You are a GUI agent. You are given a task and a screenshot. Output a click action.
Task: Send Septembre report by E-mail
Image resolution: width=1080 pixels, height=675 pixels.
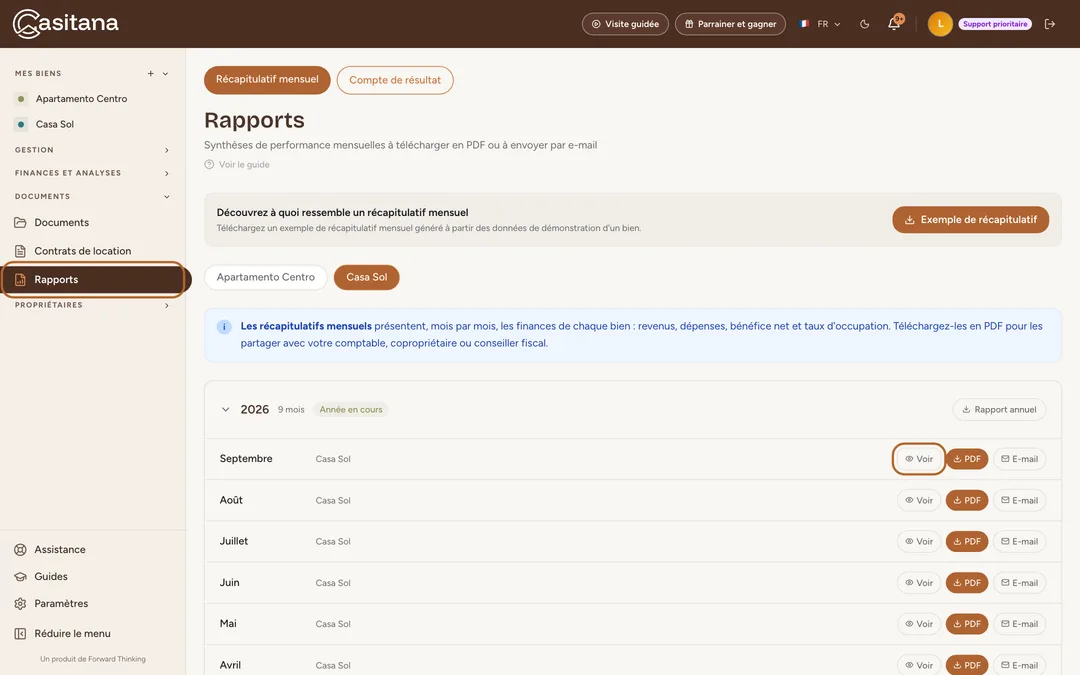coord(1019,459)
